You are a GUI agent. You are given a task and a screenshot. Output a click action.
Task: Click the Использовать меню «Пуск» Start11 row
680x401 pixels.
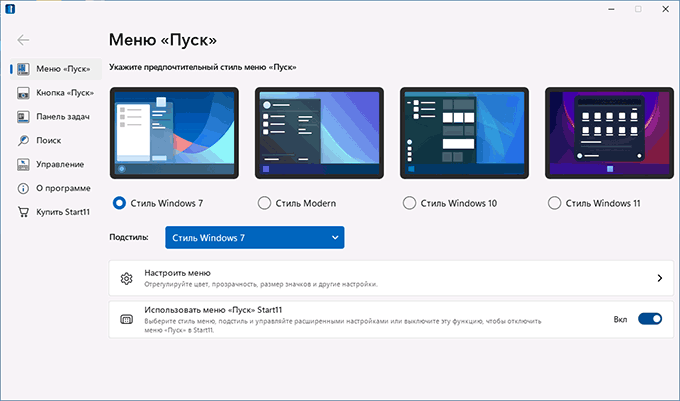coord(391,319)
